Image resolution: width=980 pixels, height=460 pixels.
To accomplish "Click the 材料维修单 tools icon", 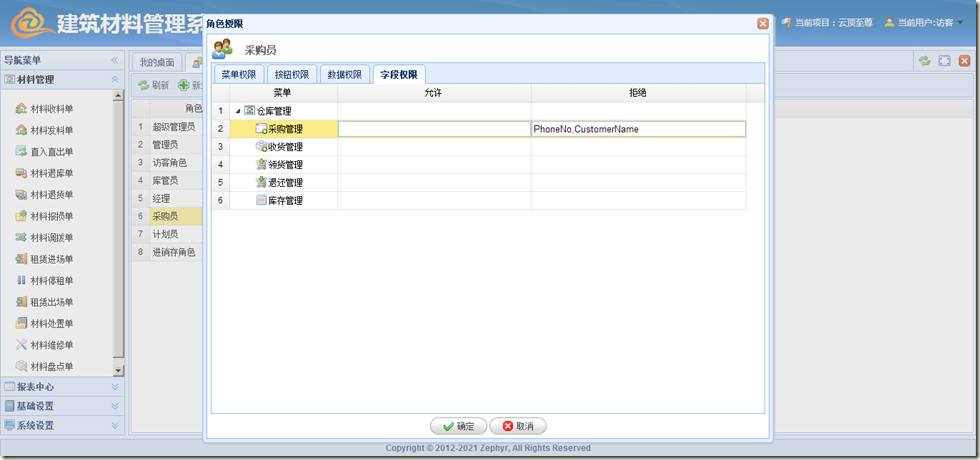I will pos(22,345).
